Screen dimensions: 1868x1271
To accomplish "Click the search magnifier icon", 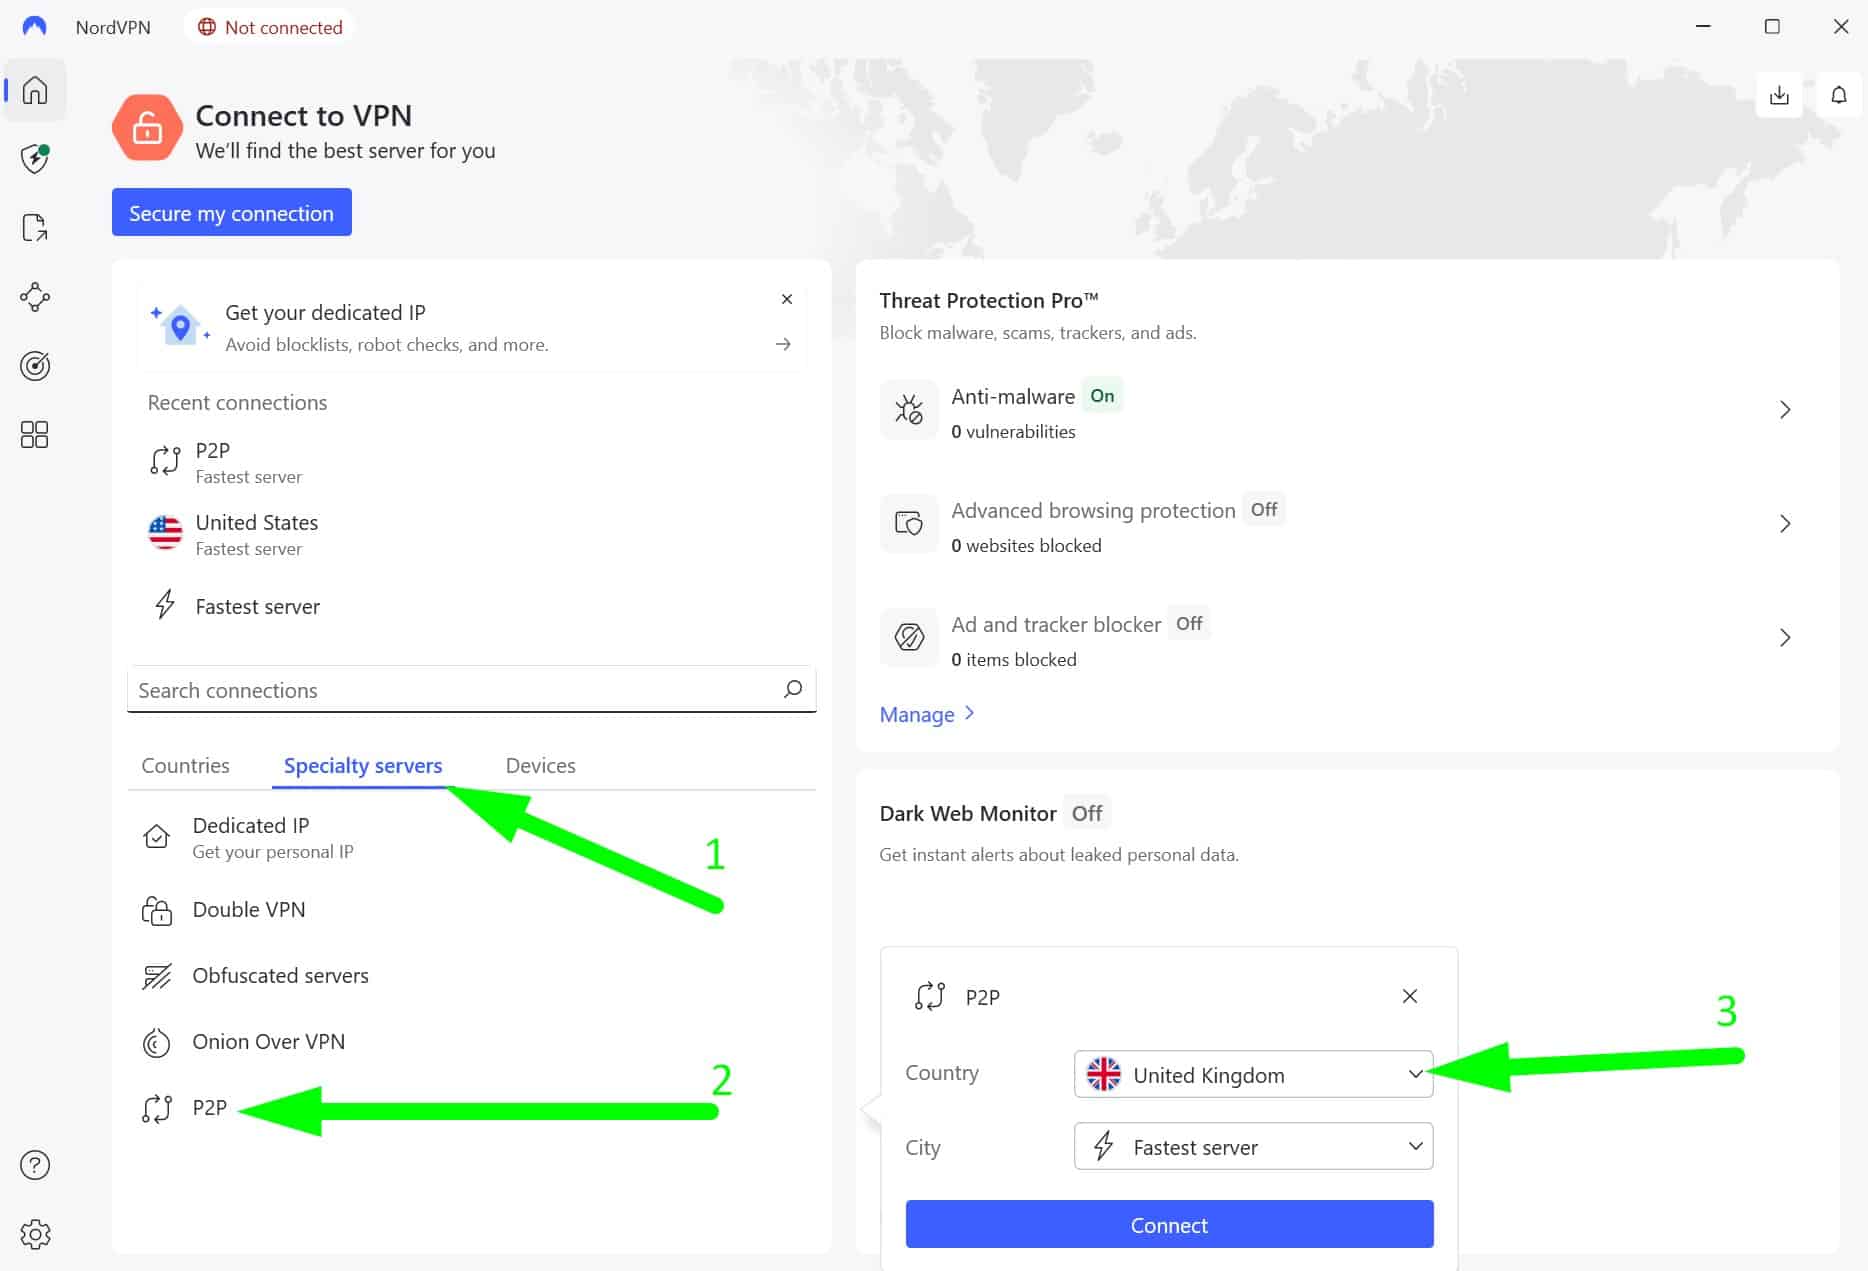I will (793, 689).
